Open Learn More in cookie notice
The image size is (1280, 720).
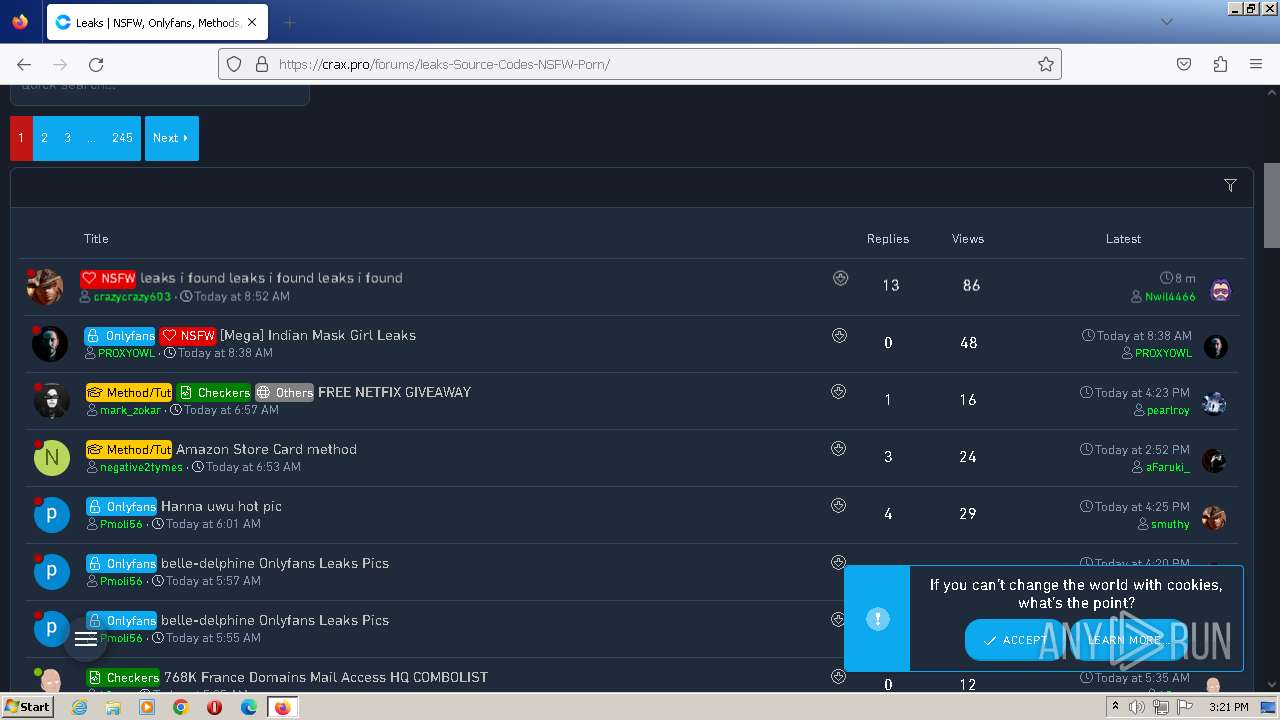pos(1124,640)
